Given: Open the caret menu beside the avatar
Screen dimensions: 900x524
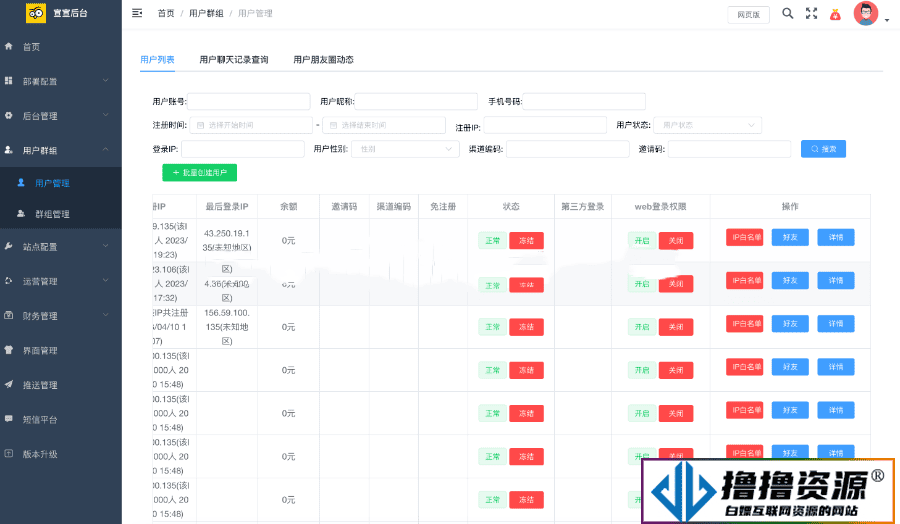Looking at the screenshot, I should [887, 20].
